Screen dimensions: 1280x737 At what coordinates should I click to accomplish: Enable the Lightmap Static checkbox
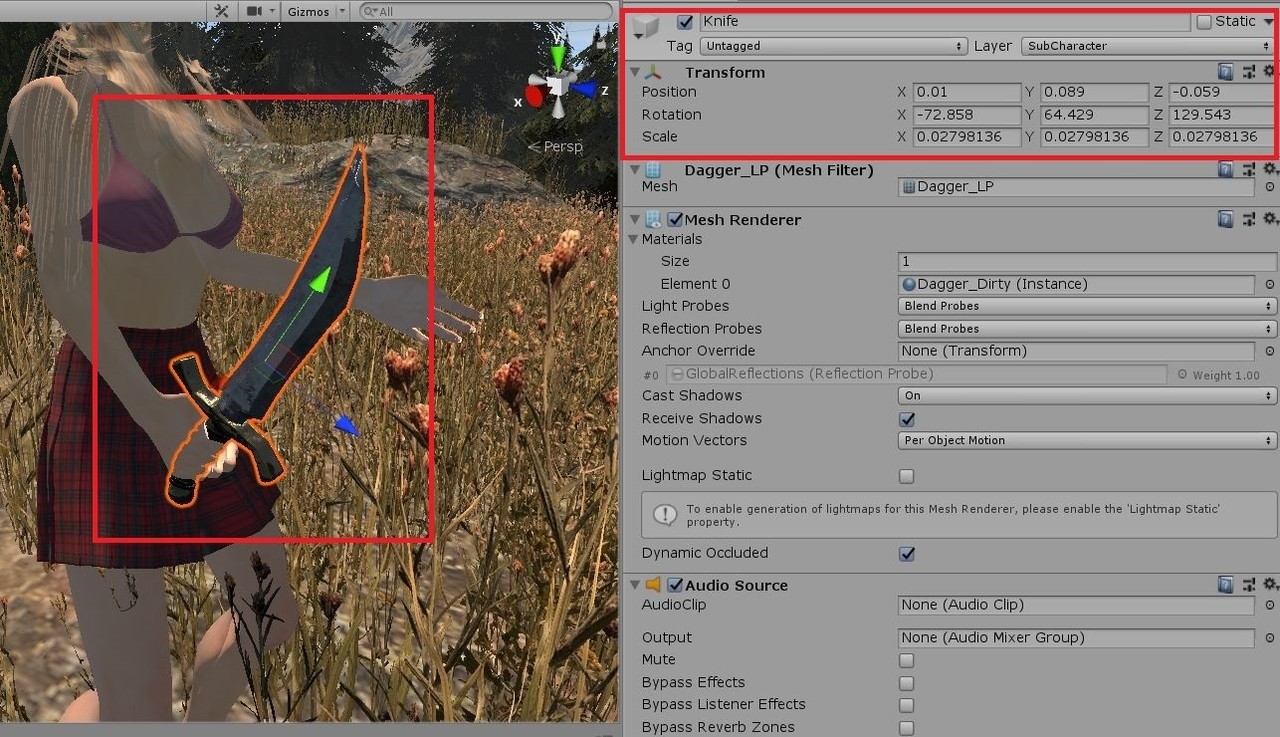coord(907,476)
